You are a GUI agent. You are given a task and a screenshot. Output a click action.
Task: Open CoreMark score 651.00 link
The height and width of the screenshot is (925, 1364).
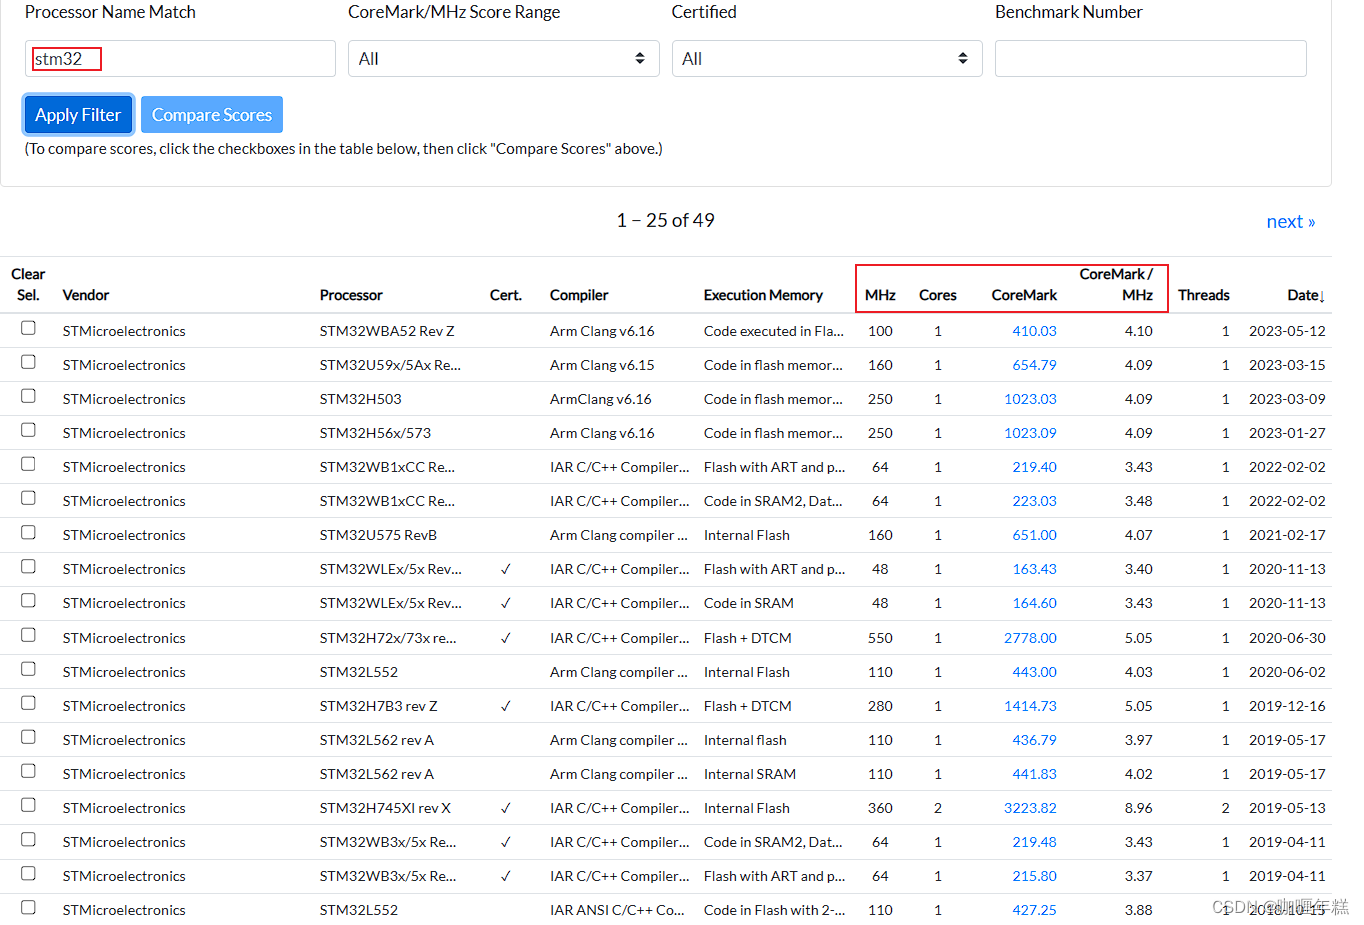tap(1034, 535)
